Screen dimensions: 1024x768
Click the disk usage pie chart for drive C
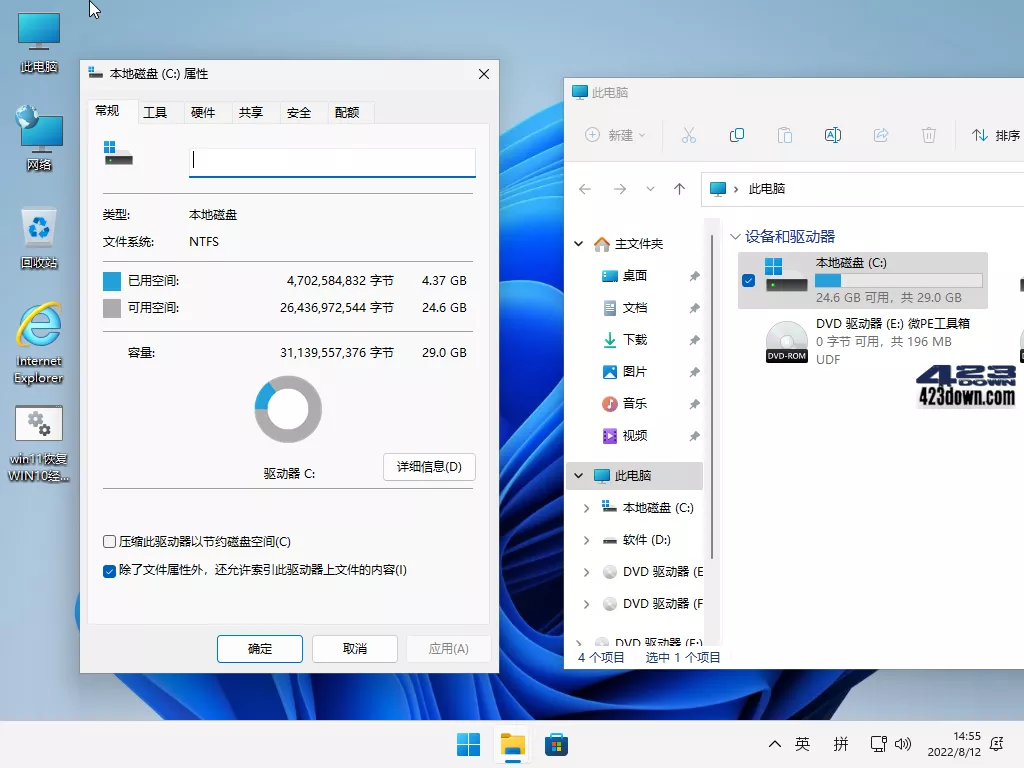pyautogui.click(x=288, y=408)
